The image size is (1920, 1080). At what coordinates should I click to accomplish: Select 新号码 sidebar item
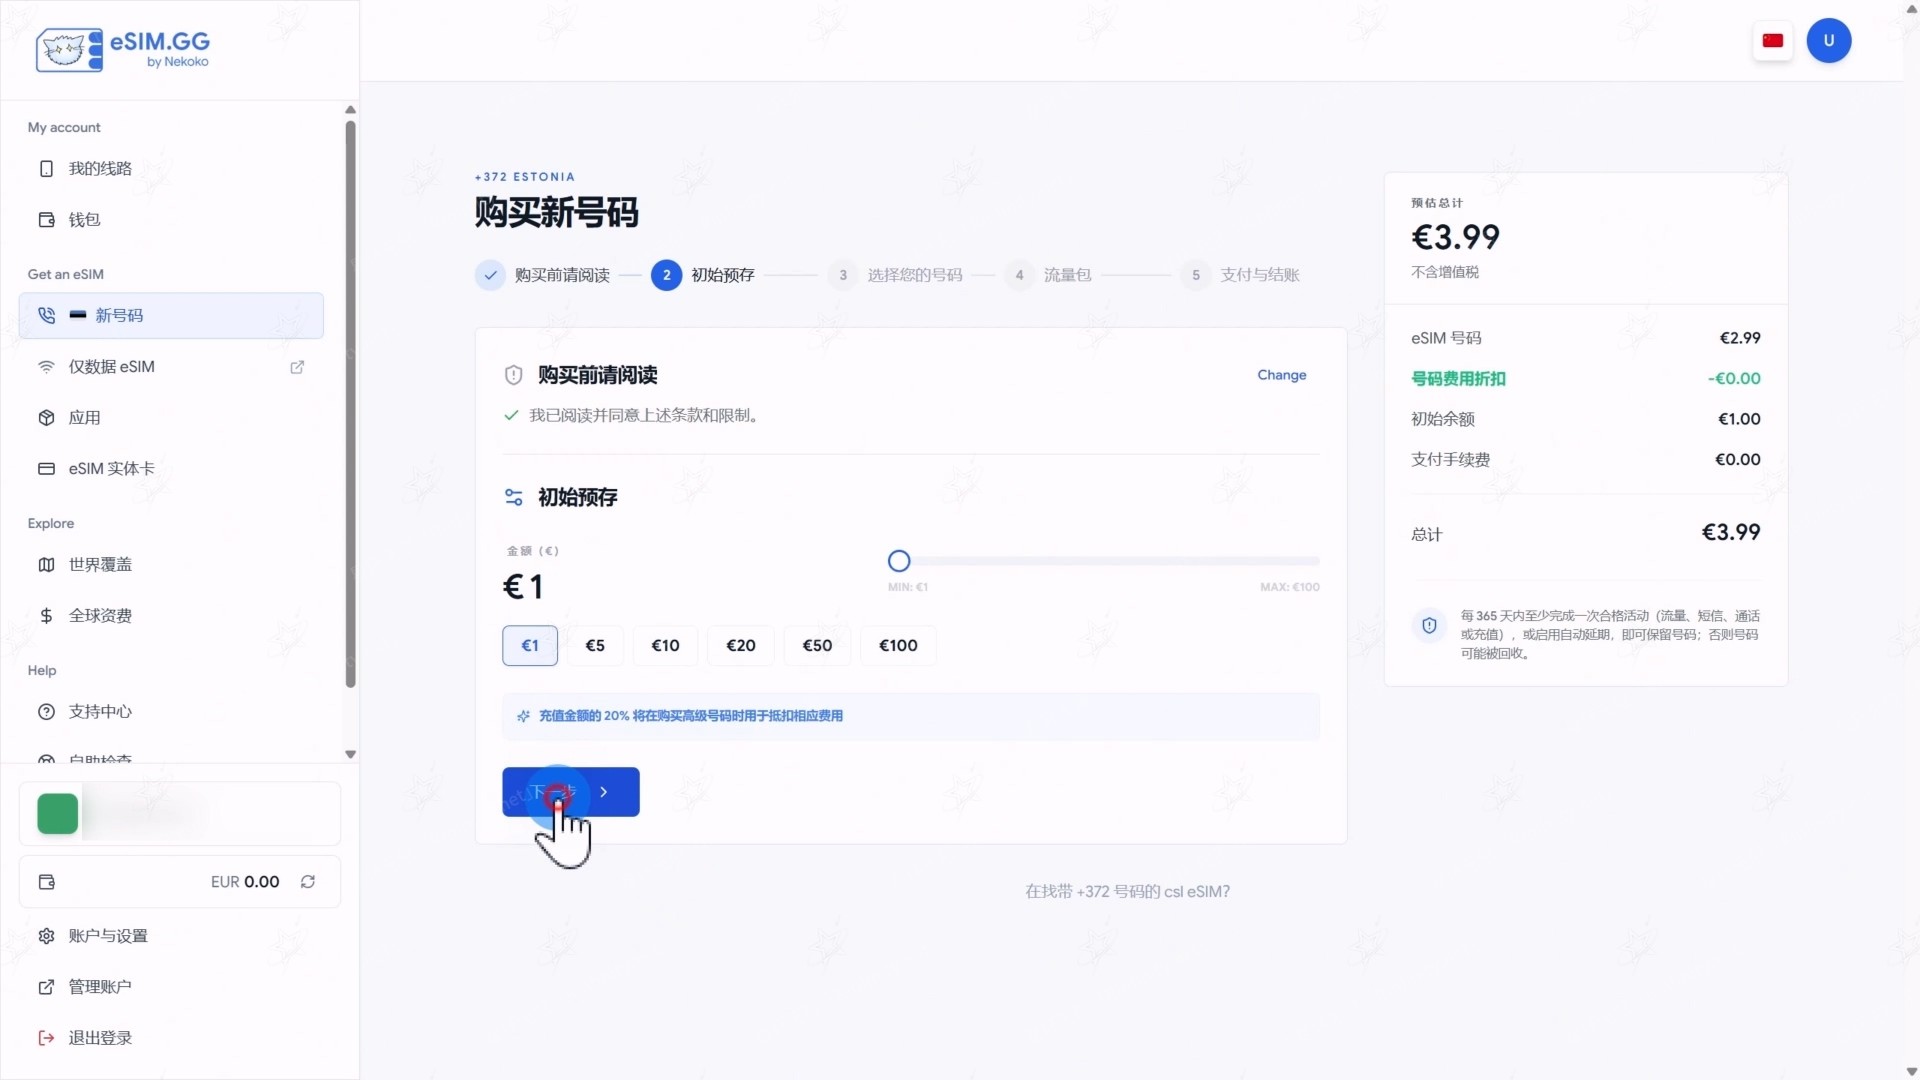point(171,315)
